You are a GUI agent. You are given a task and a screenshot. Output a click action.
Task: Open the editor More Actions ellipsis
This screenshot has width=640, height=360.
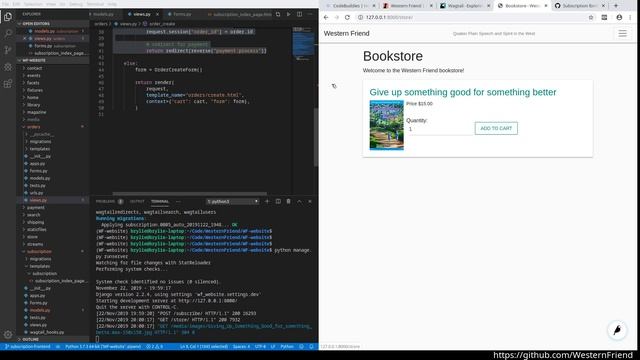(x=310, y=14)
